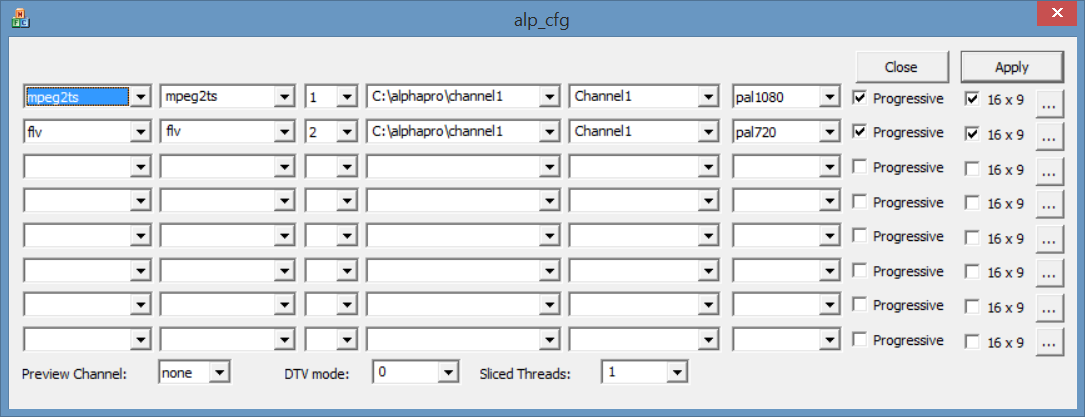Select the highlighted mpeg2ts text field
Image resolution: width=1085 pixels, height=417 pixels.
pyautogui.click(x=77, y=97)
